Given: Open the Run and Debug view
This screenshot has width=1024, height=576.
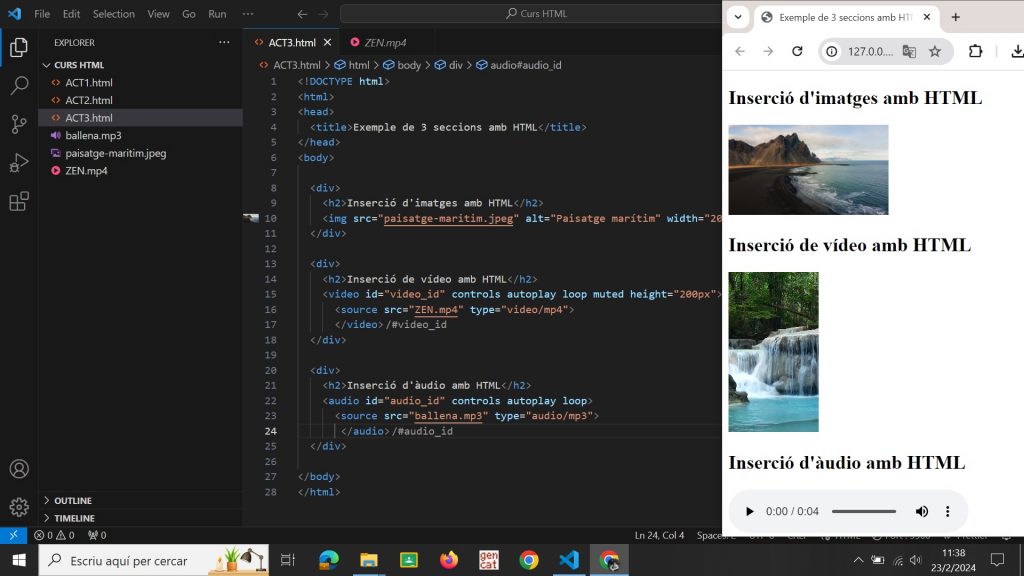Looking at the screenshot, I should click(18, 163).
